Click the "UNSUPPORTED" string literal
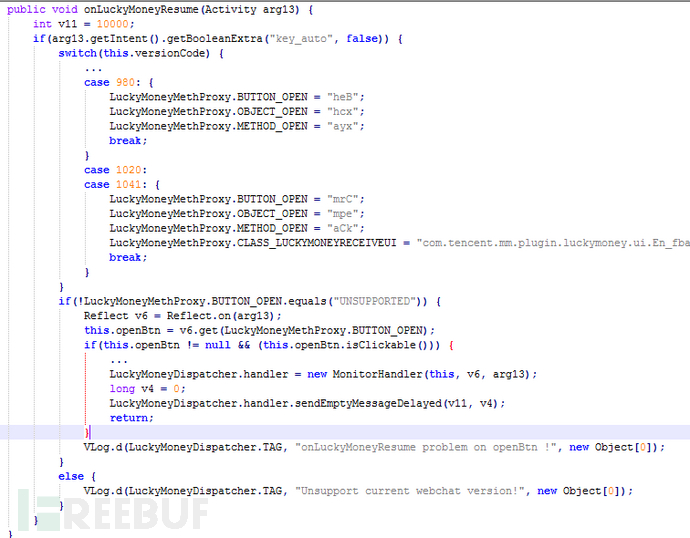The height and width of the screenshot is (538, 690). pos(375,301)
